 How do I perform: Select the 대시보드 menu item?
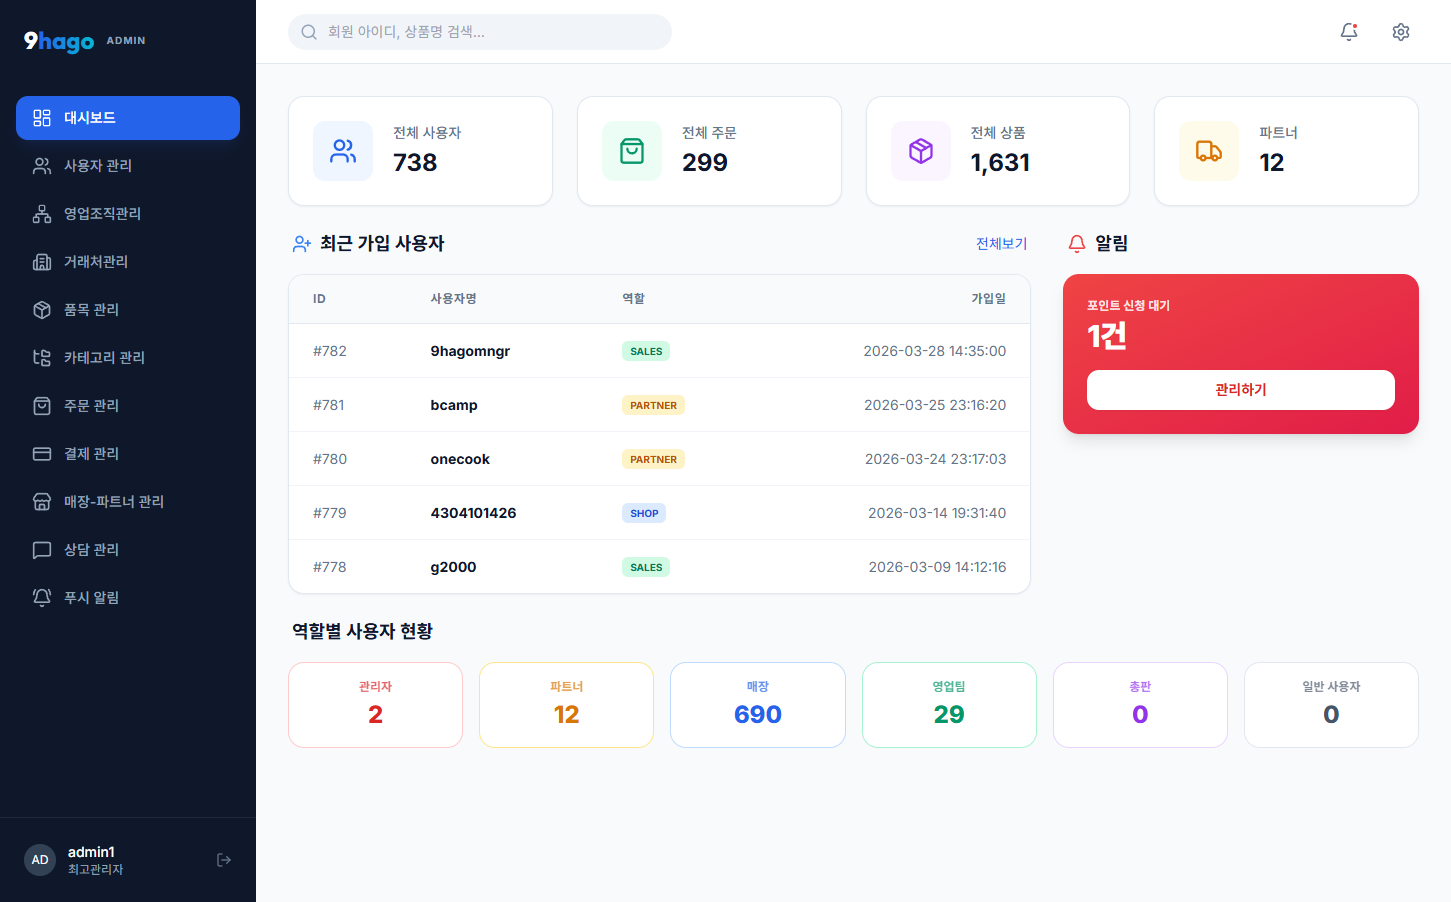128,117
